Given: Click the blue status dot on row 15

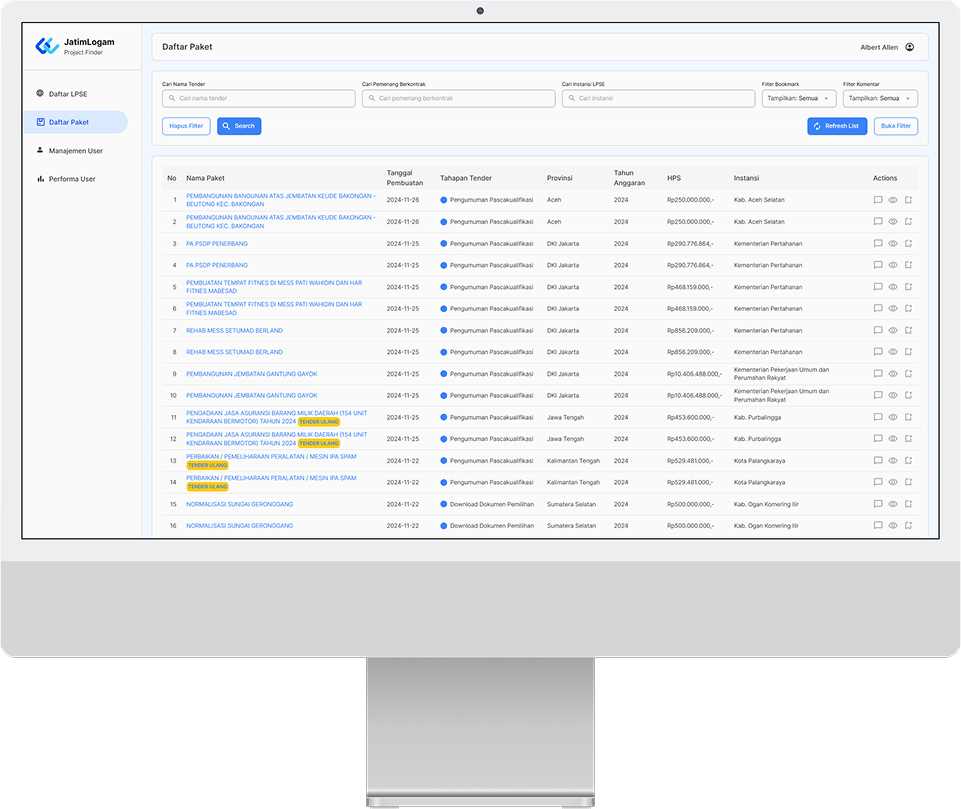Looking at the screenshot, I should tap(444, 504).
